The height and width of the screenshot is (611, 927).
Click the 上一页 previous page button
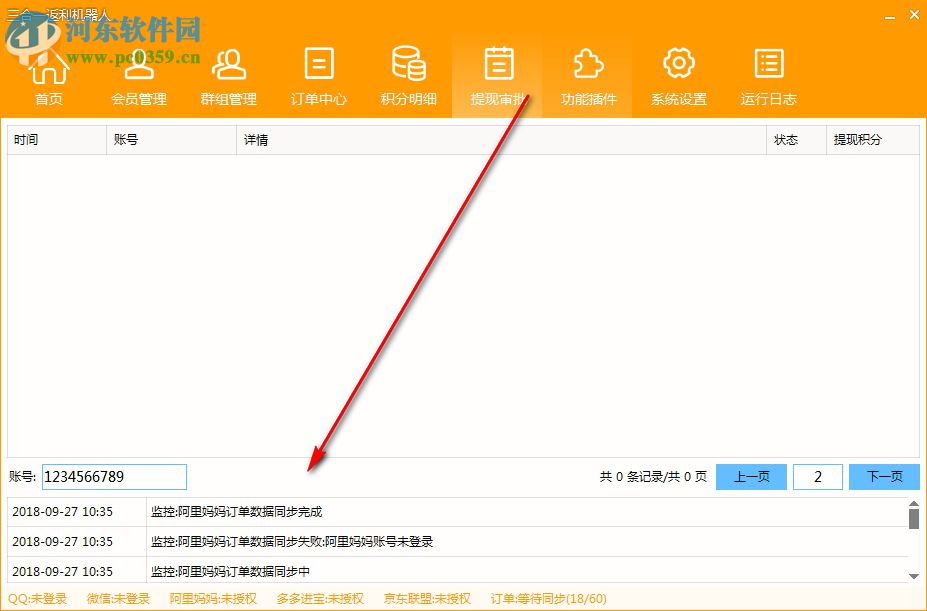[x=751, y=477]
